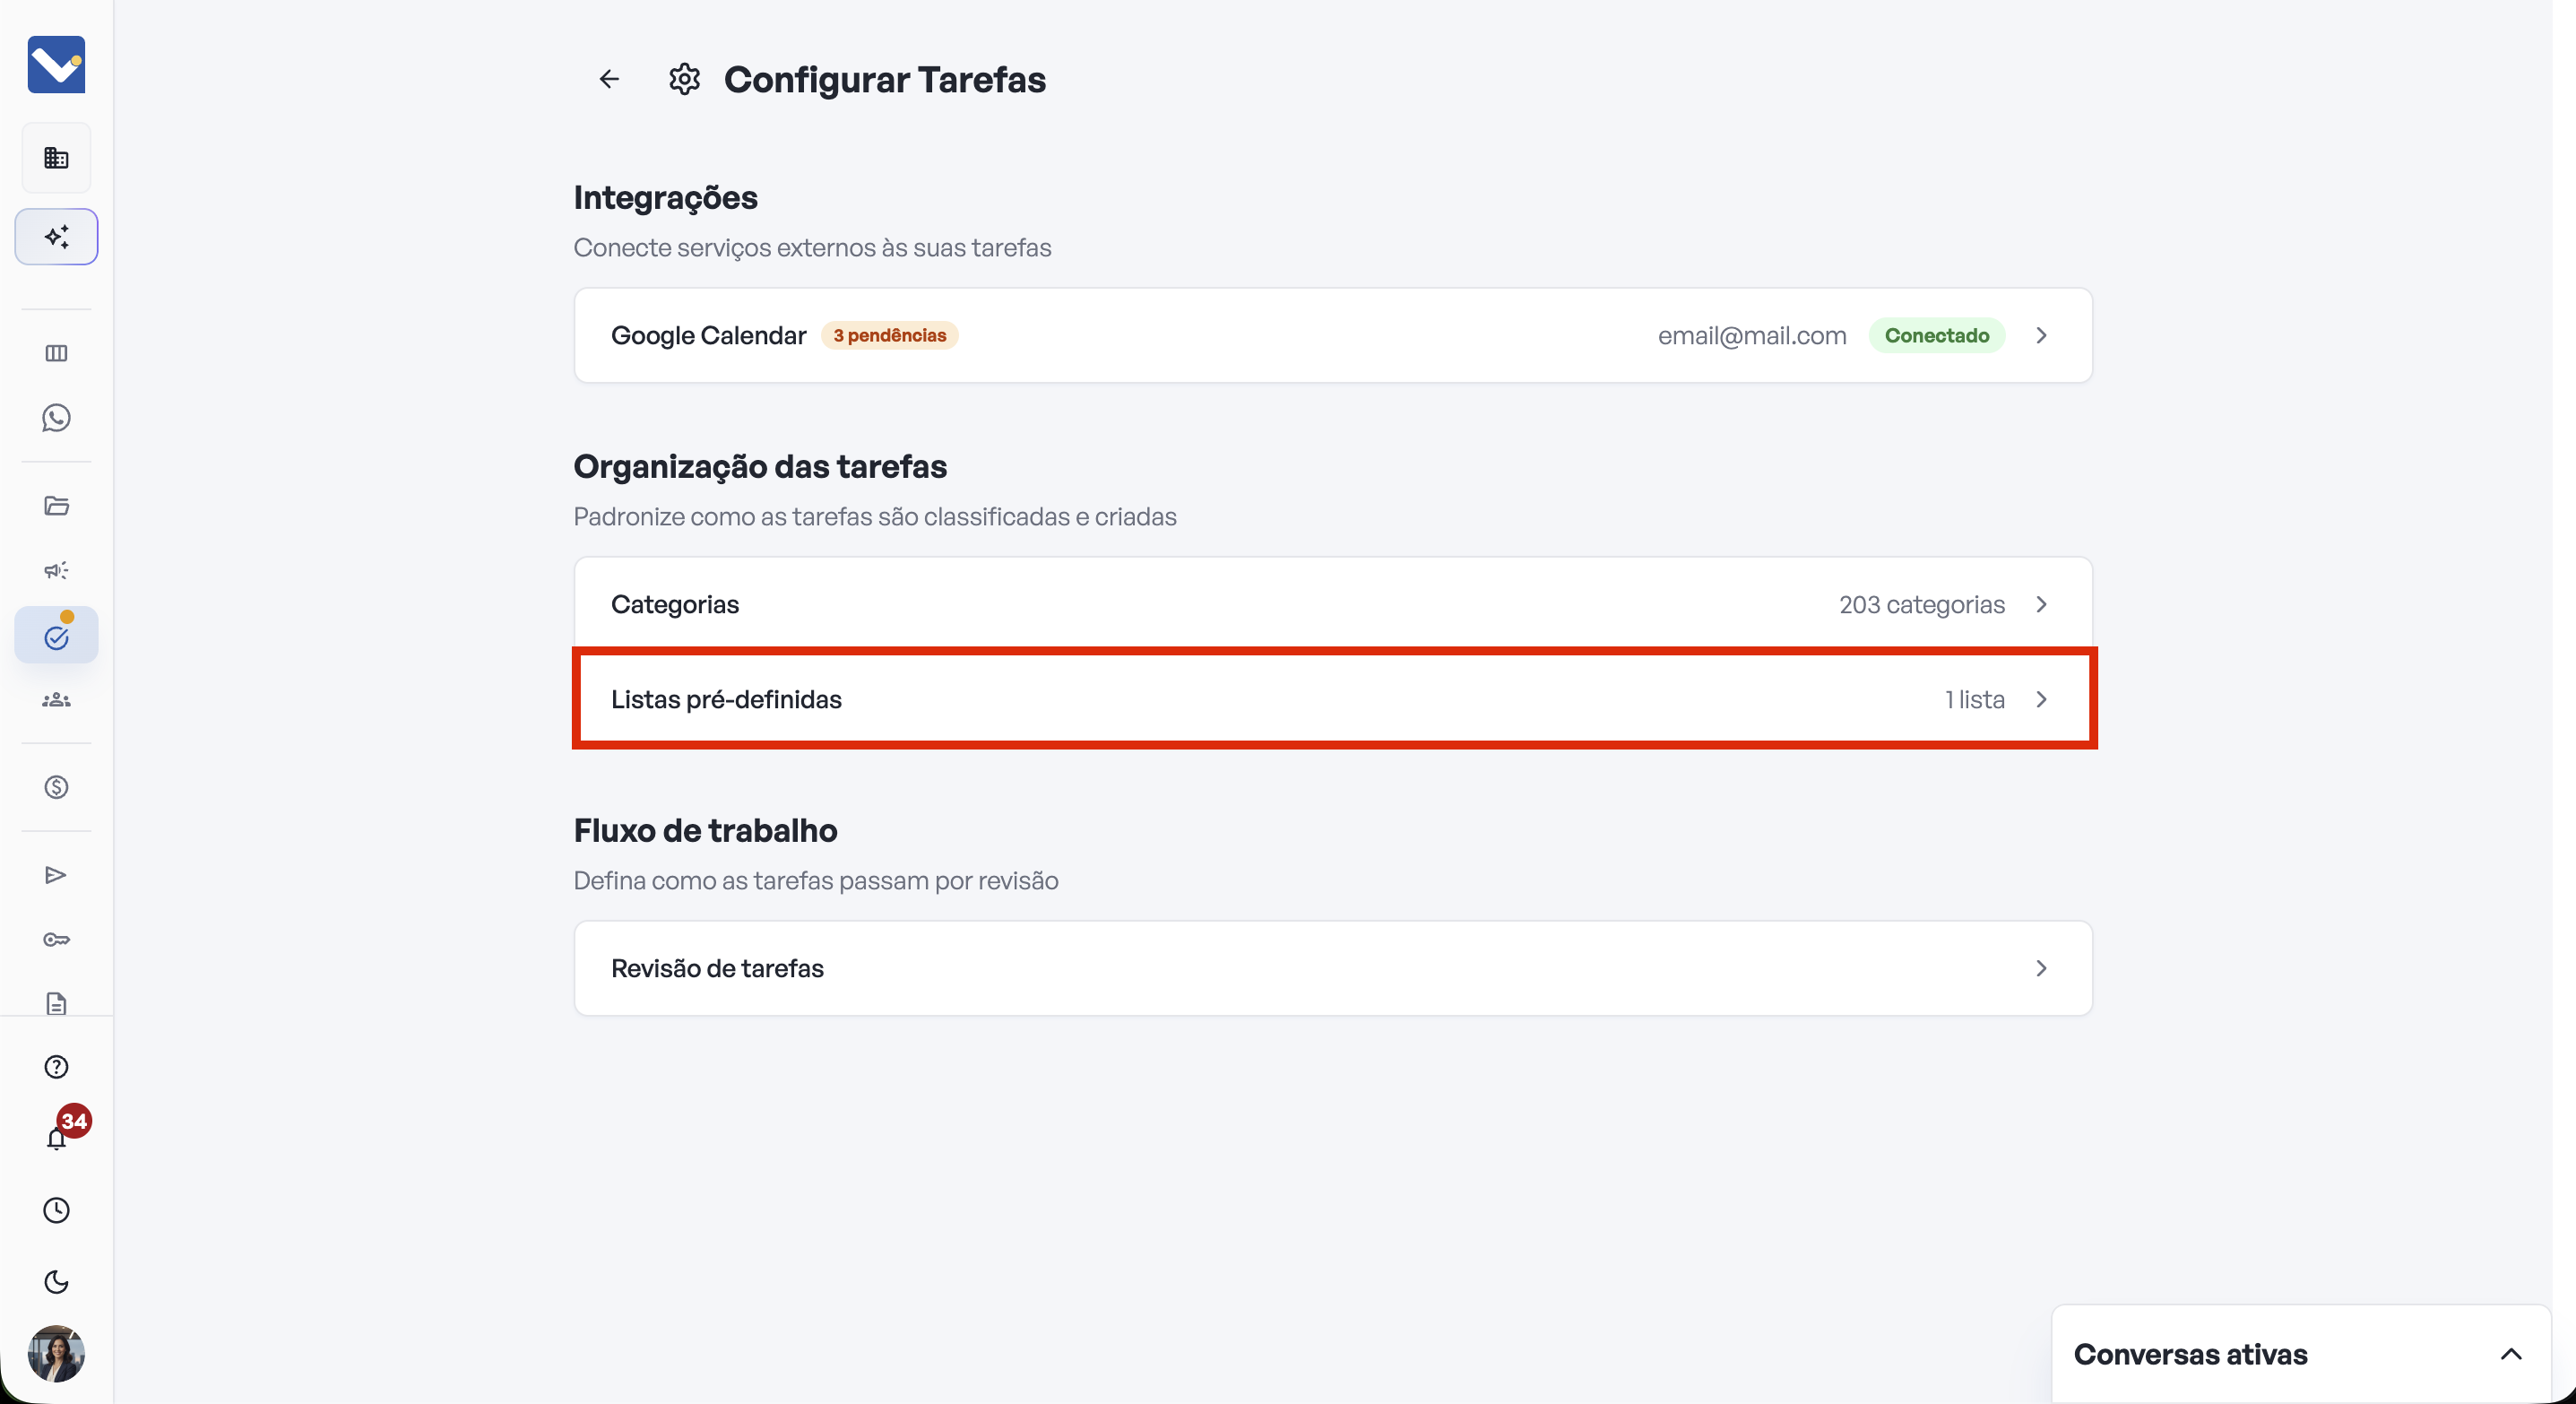Click the 3 pendências badge
2576x1404 pixels.
click(x=889, y=335)
